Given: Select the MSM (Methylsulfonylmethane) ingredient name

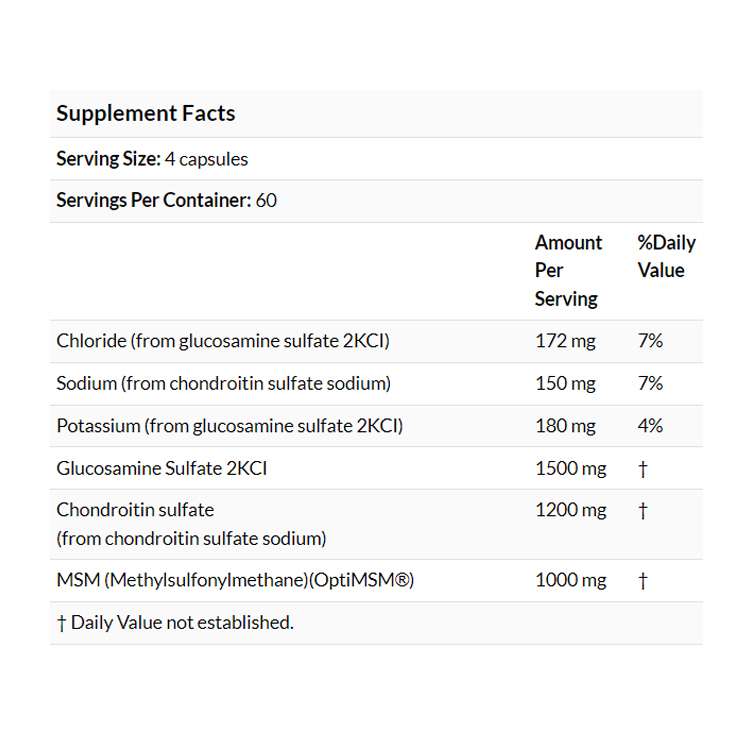Looking at the screenshot, I should click(x=235, y=580).
